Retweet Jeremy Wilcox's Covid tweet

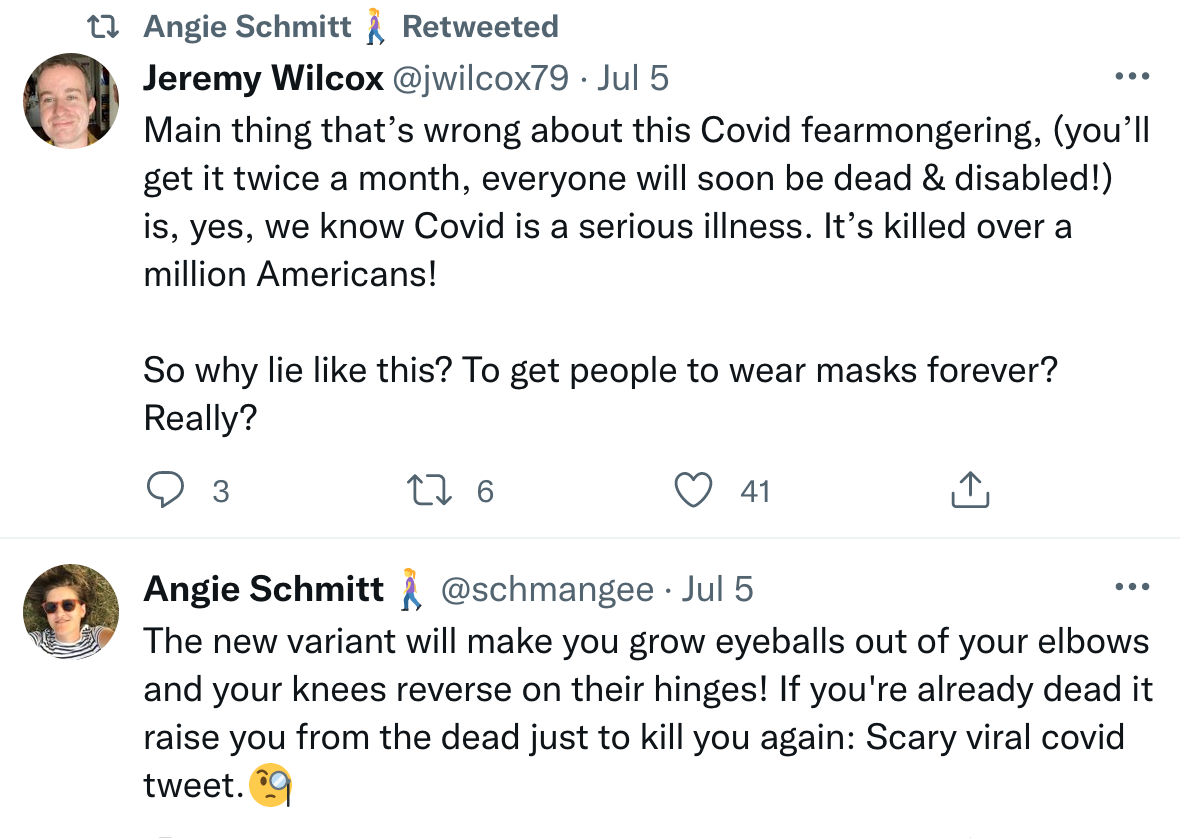click(x=430, y=490)
